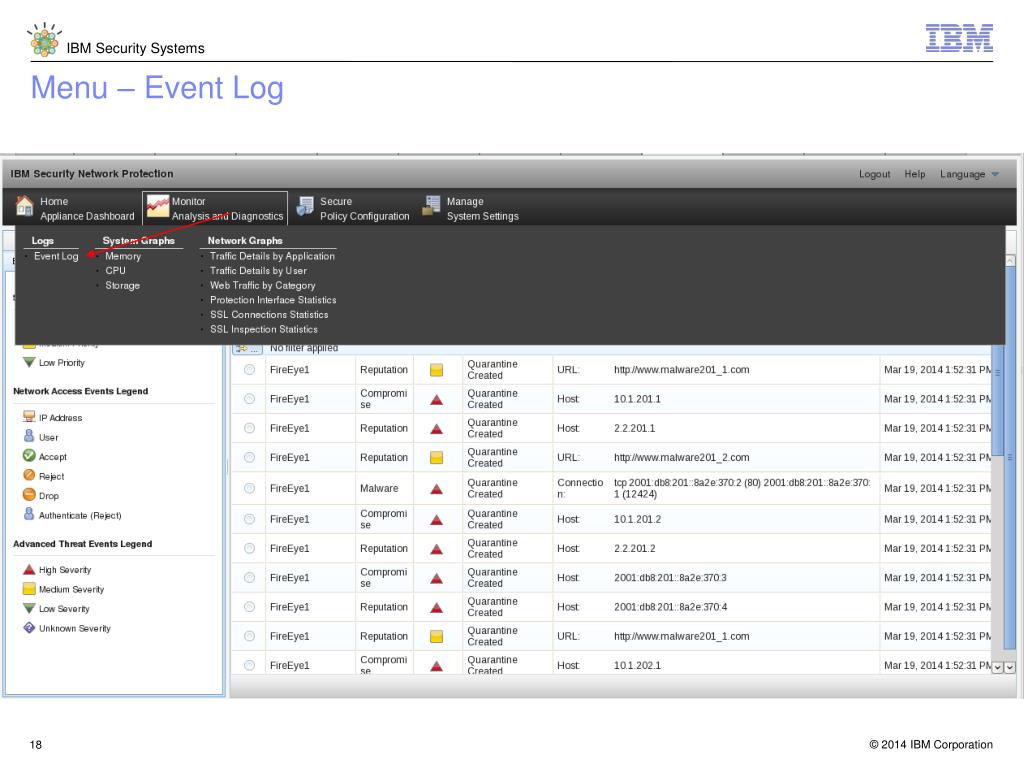Choose Storage under System Graphs
This screenshot has height=768, width=1024.
click(x=123, y=286)
